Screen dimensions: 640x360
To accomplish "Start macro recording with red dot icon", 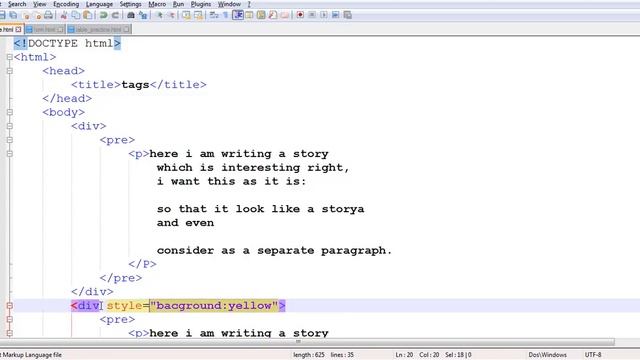I will [300, 15].
